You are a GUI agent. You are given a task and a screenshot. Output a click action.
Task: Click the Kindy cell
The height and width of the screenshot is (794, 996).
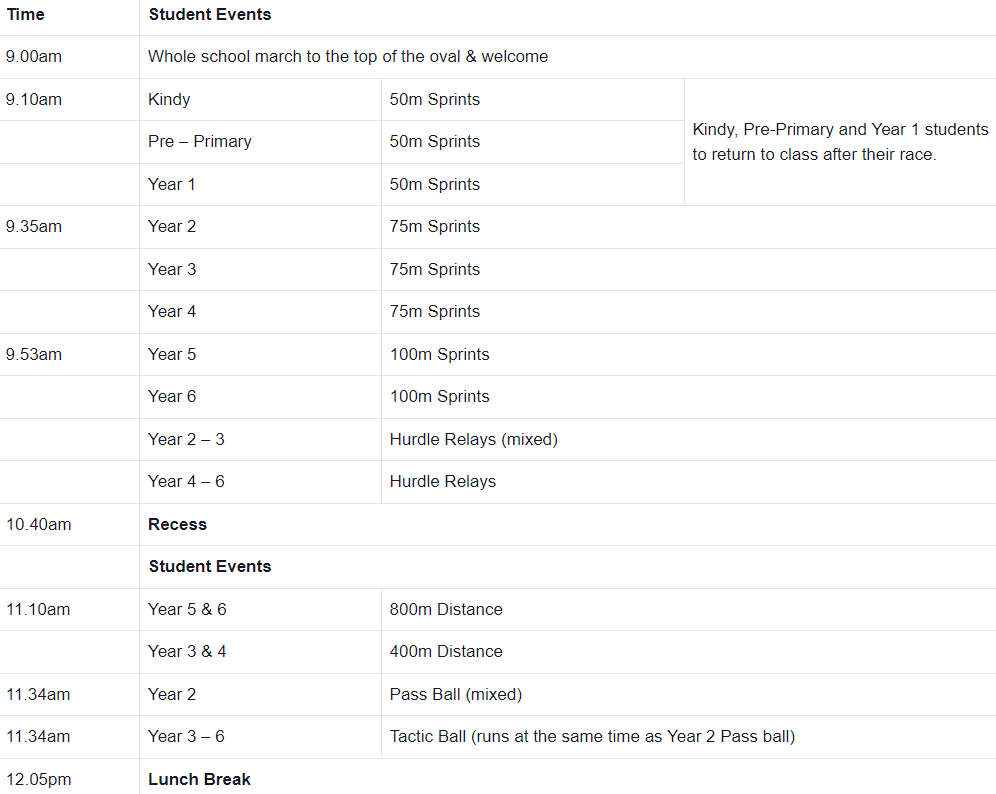tap(169, 99)
